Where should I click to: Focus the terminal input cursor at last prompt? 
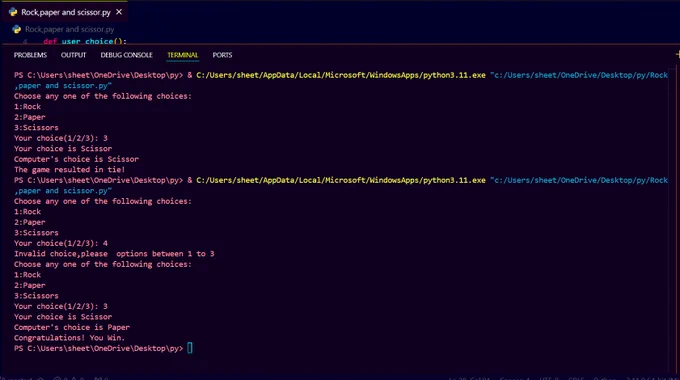pos(190,348)
